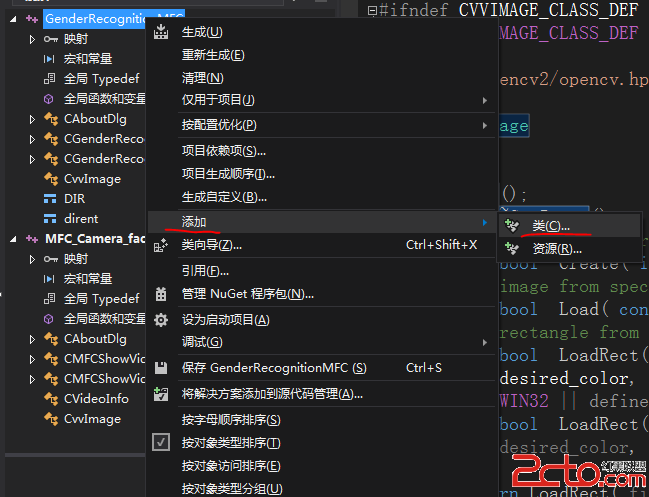Open the 添加 submenu
This screenshot has width=649, height=497.
click(x=323, y=222)
